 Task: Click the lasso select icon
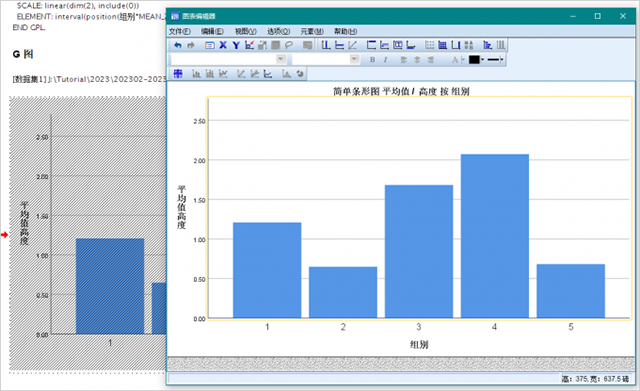click(x=289, y=45)
